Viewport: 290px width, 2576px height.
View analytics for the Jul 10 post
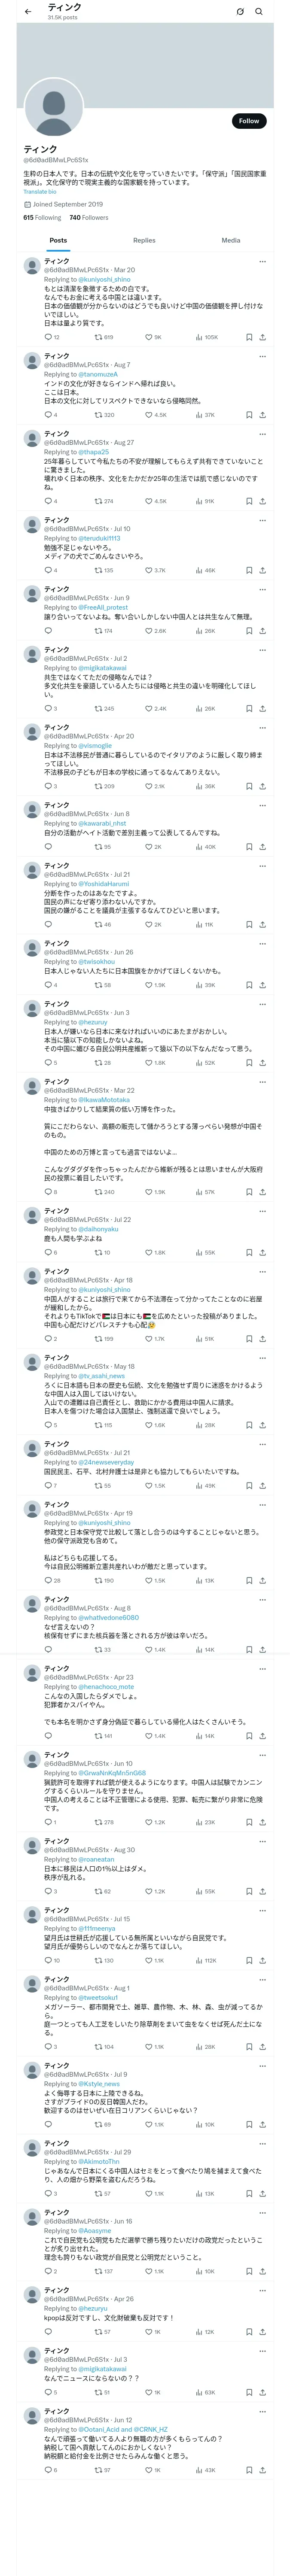point(199,570)
